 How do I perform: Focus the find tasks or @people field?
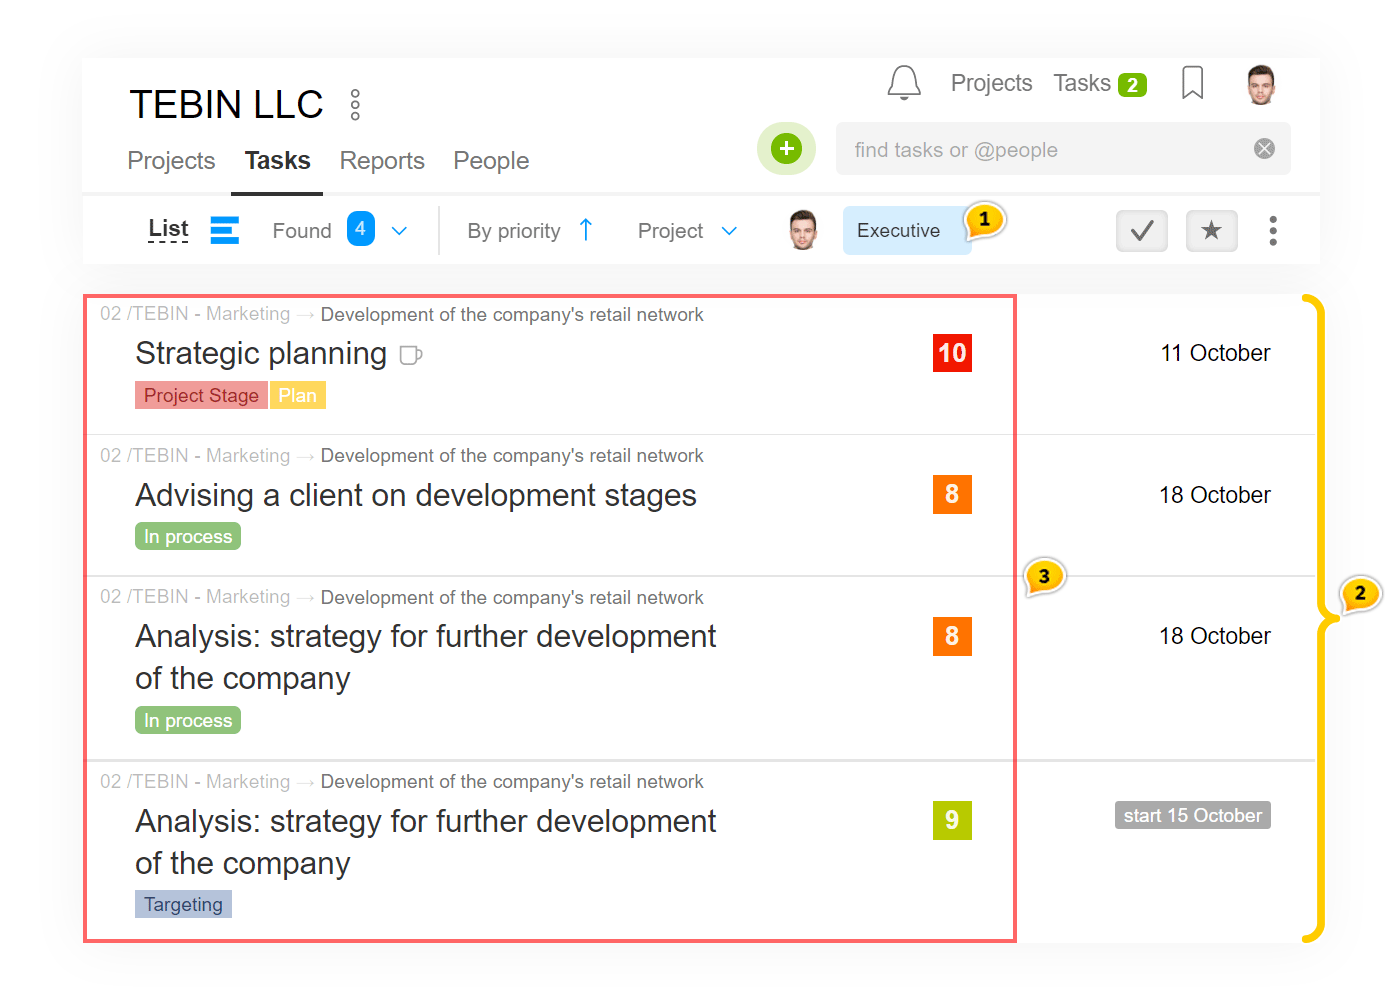pyautogui.click(x=1040, y=150)
